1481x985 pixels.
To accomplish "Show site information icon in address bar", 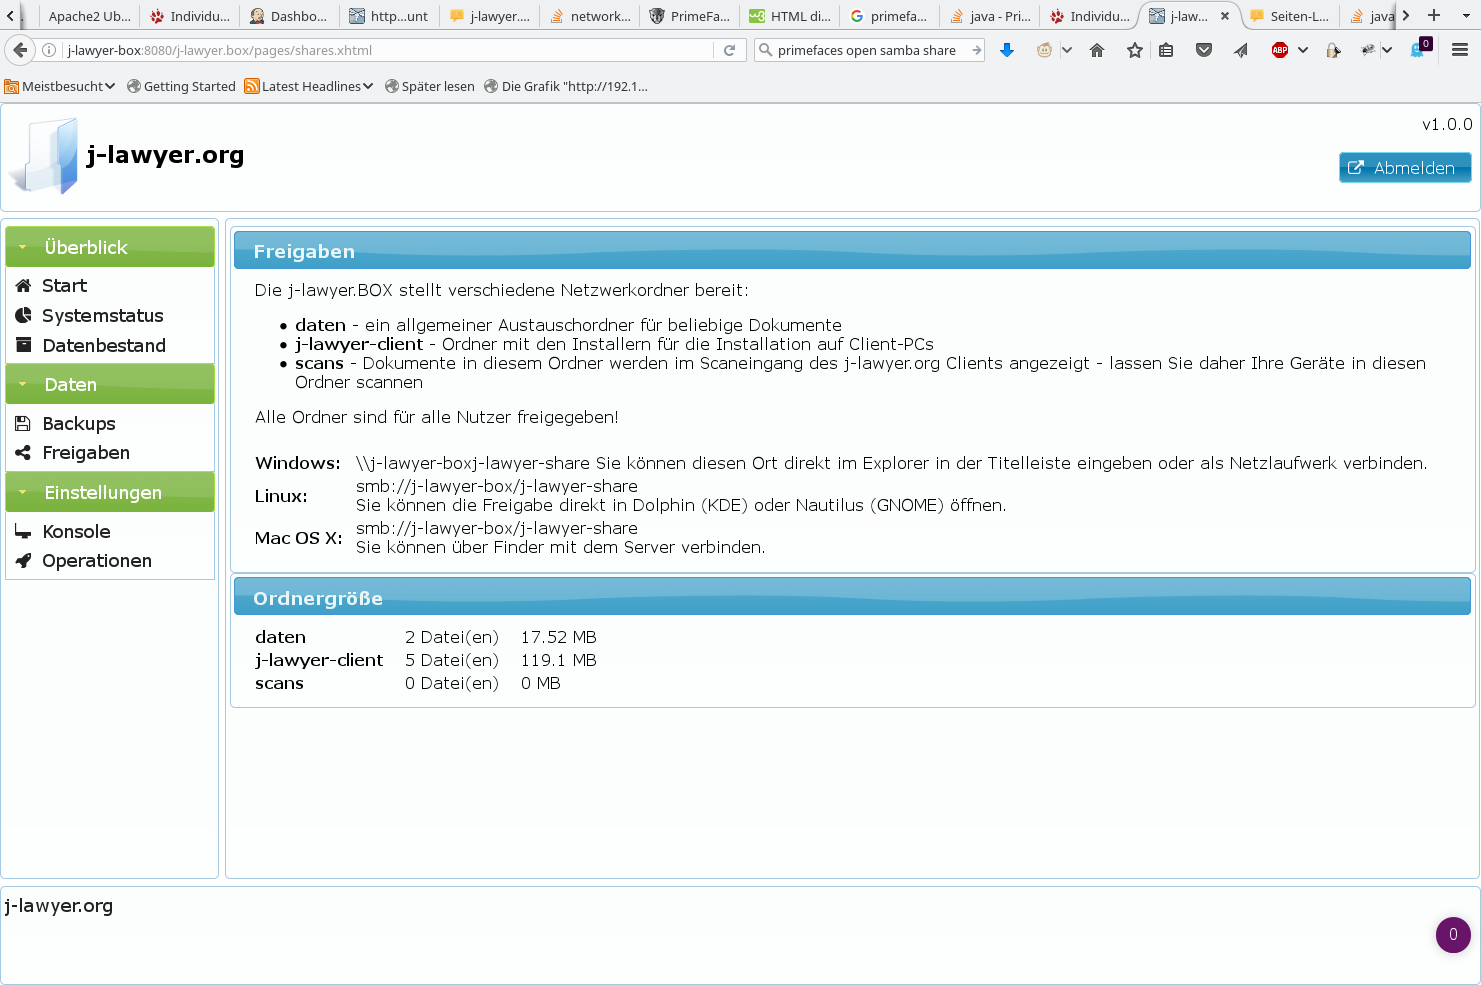I will (49, 50).
